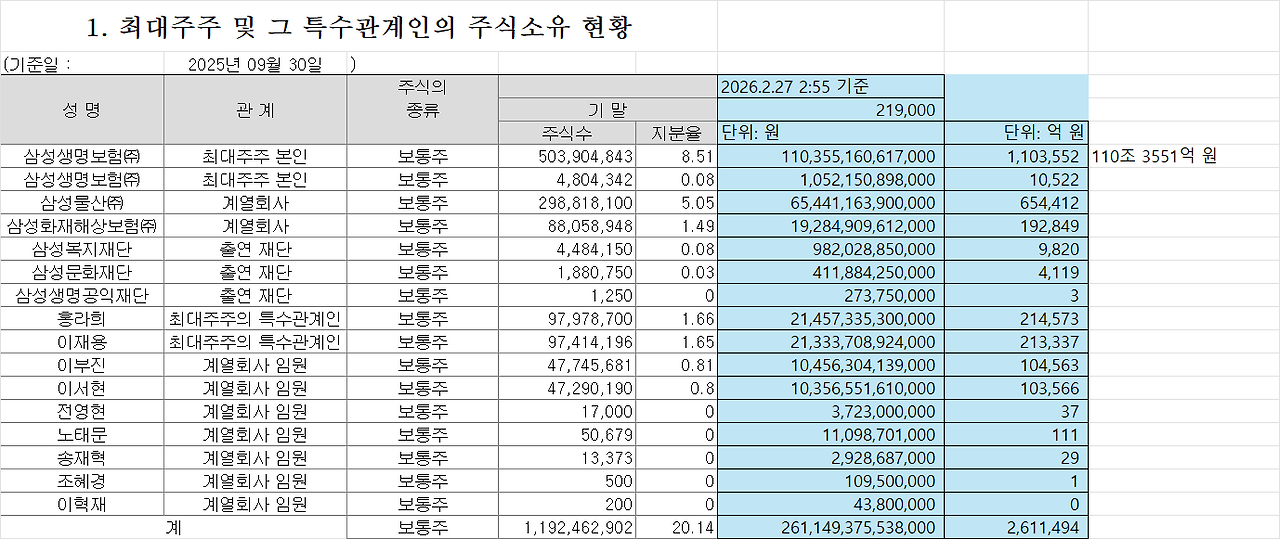Click the name cell '이부진'

(x=82, y=364)
